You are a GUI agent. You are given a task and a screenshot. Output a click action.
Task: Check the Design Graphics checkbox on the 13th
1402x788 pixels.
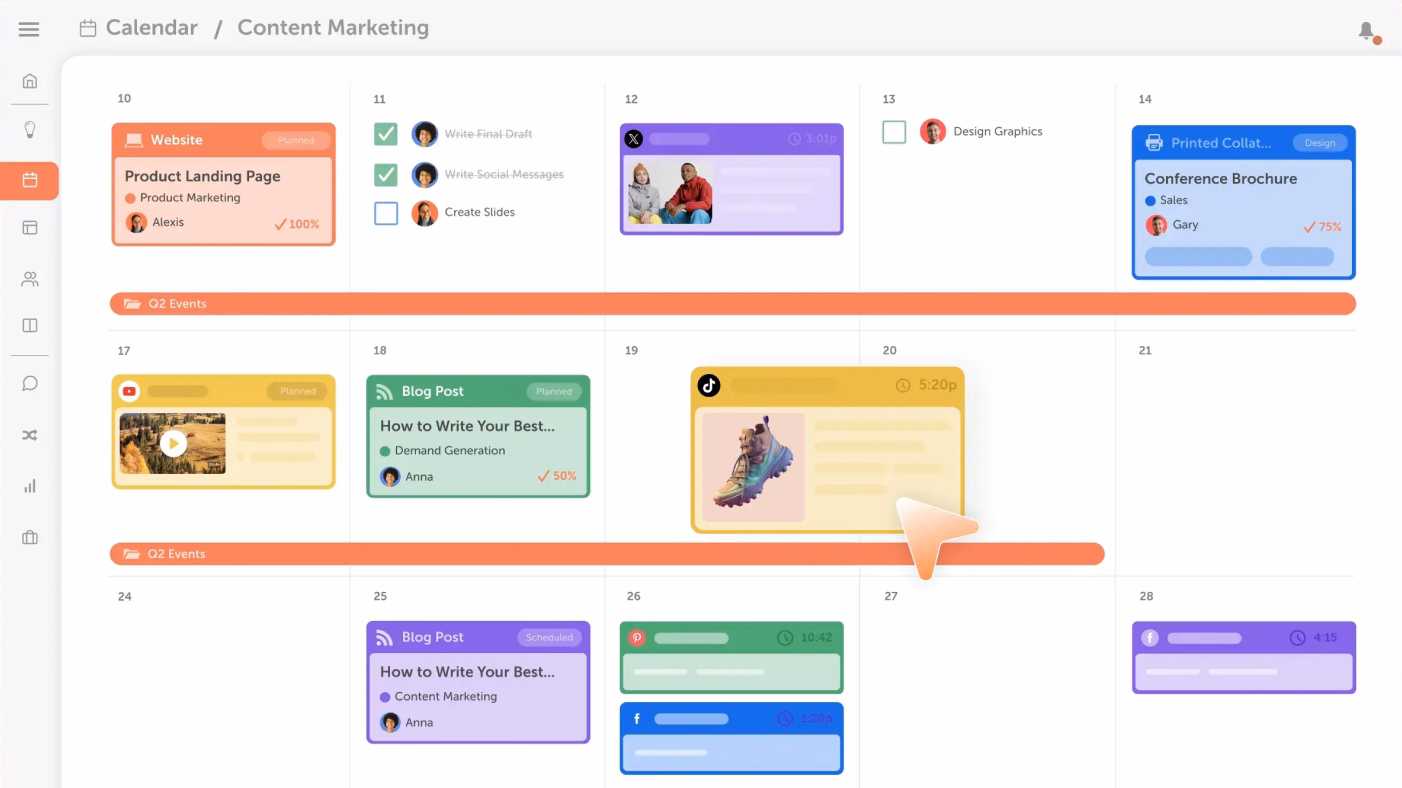pyautogui.click(x=894, y=131)
